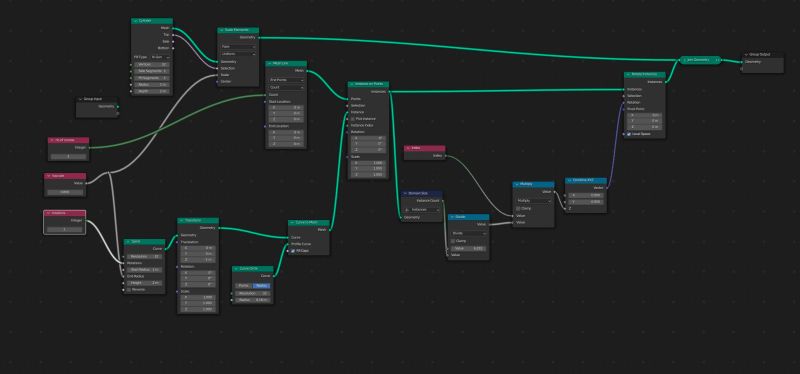Viewport: 800px width, 374px height.
Task: Click the Resolution field in Curve Circle node
Action: tap(253, 293)
